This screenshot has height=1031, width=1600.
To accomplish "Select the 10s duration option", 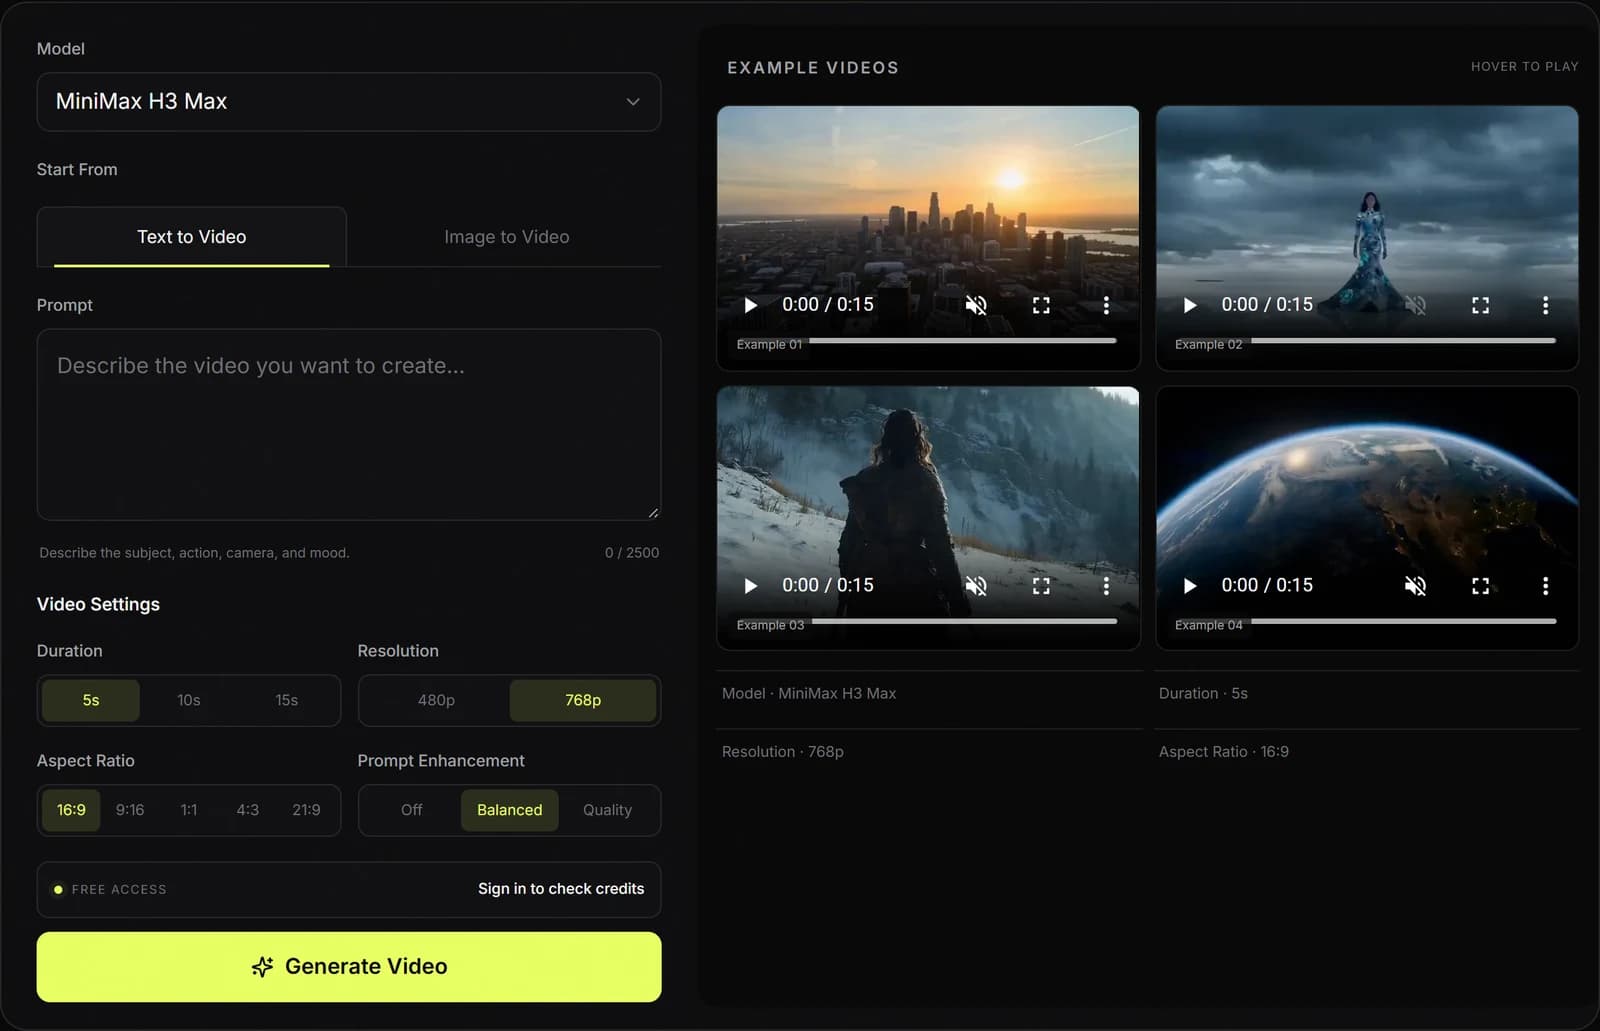I will 189,700.
